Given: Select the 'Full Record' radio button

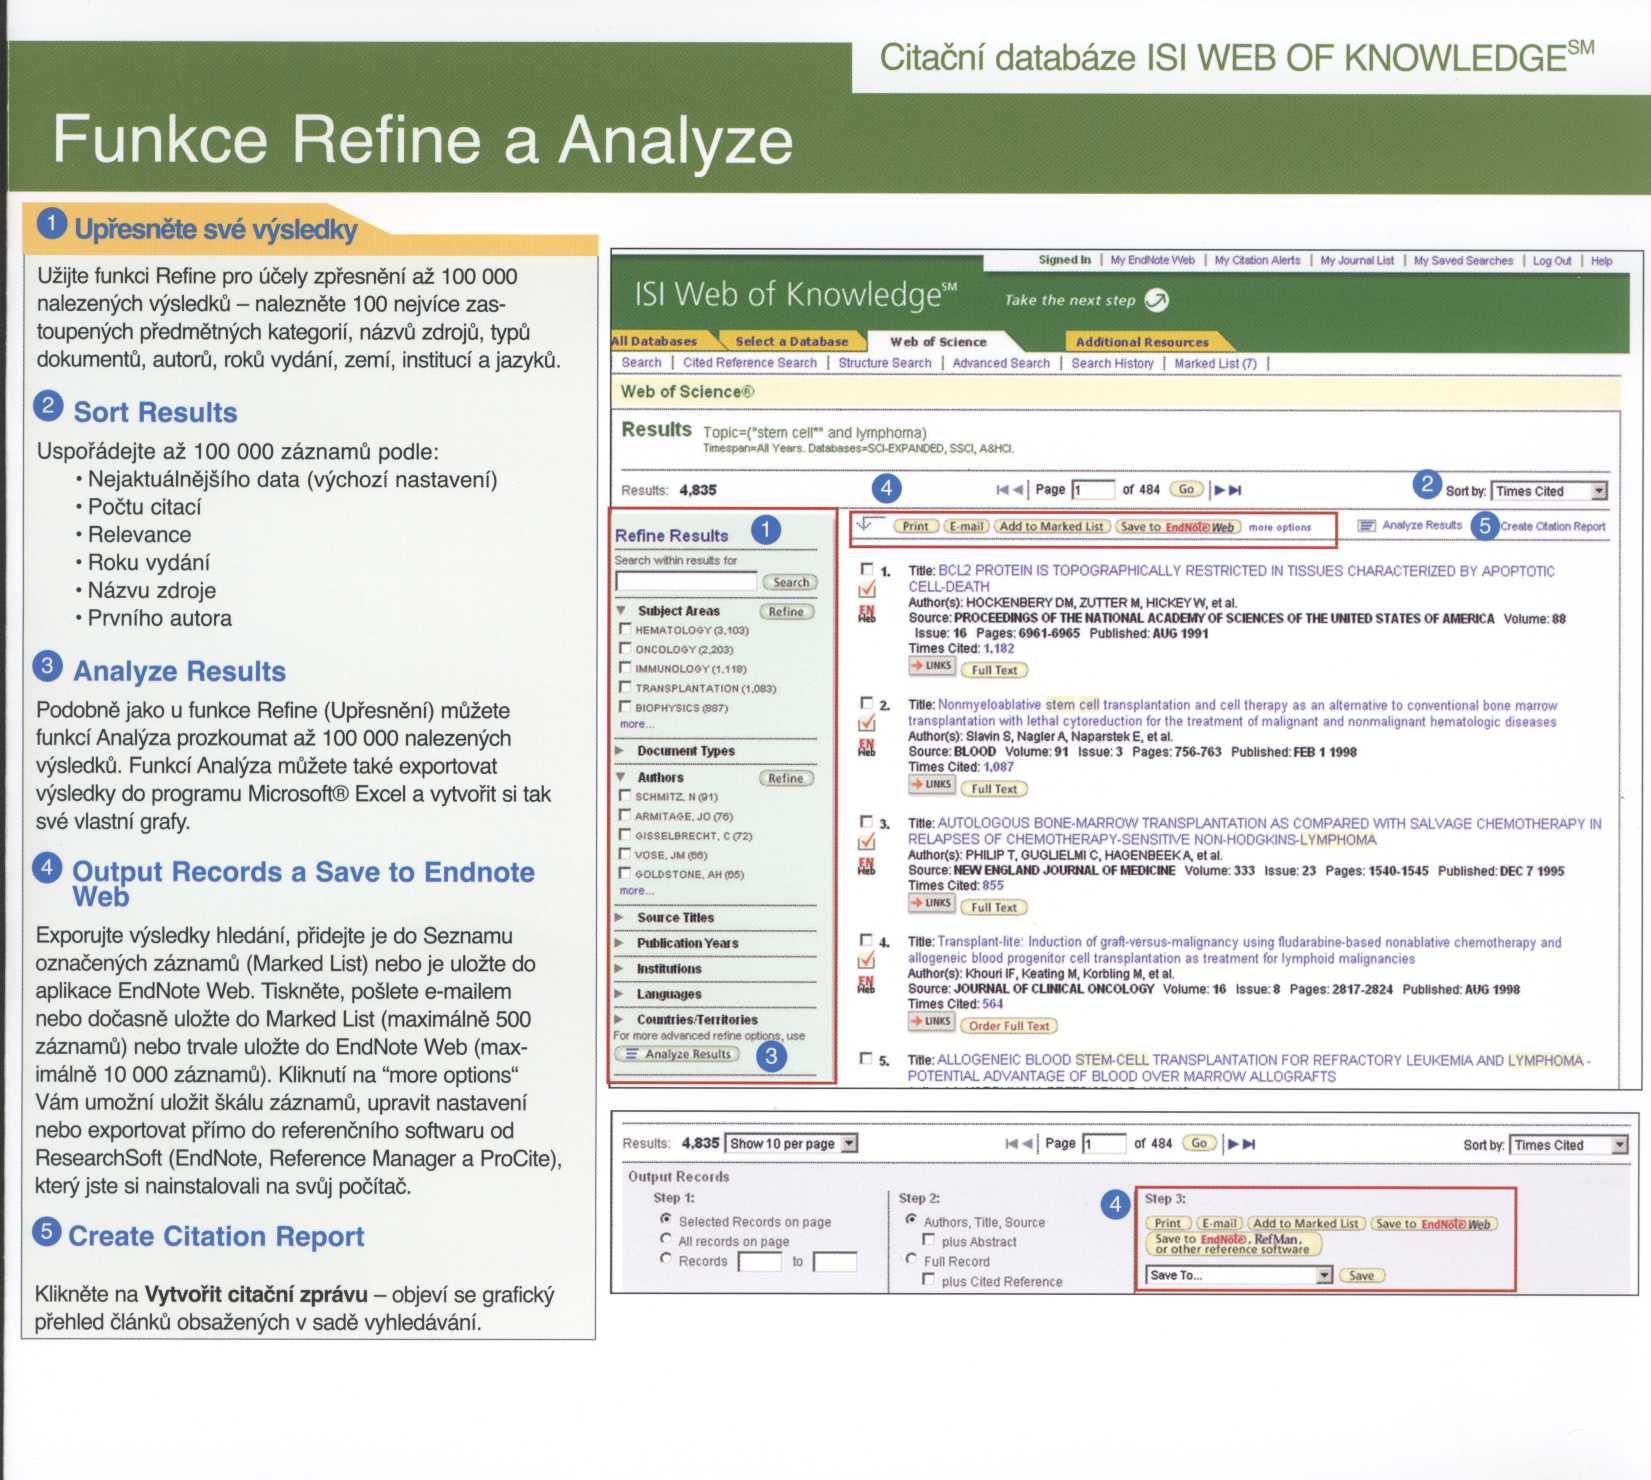Looking at the screenshot, I should pos(911,1259).
